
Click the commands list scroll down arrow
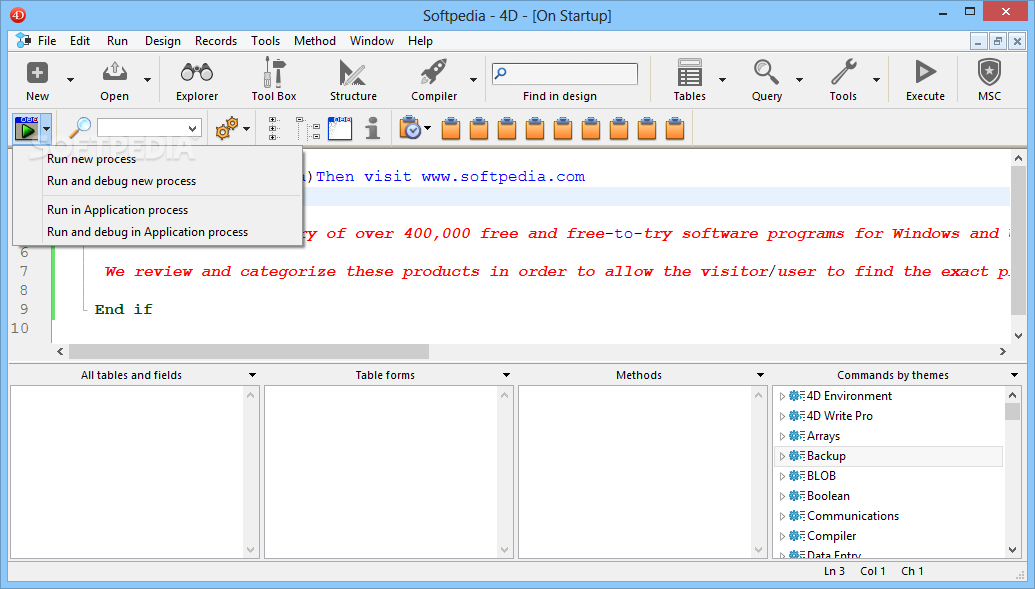(1013, 549)
